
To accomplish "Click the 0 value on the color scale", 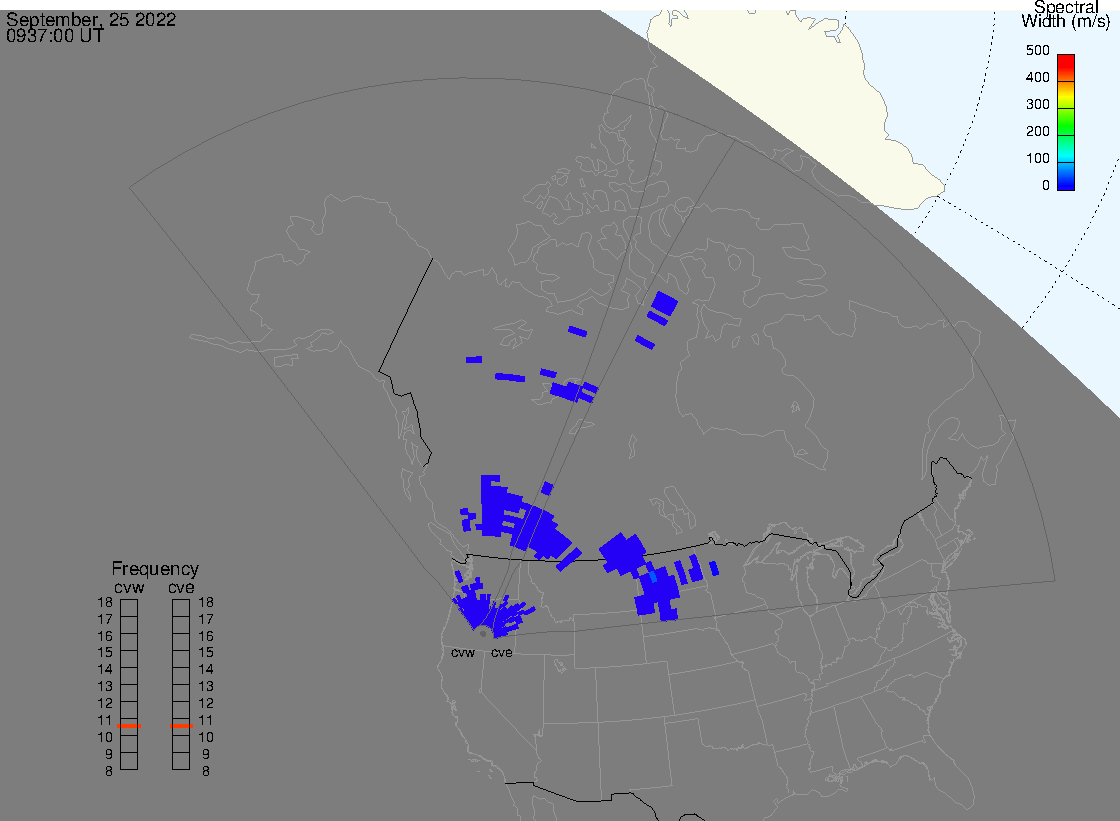I will pyautogui.click(x=1046, y=186).
